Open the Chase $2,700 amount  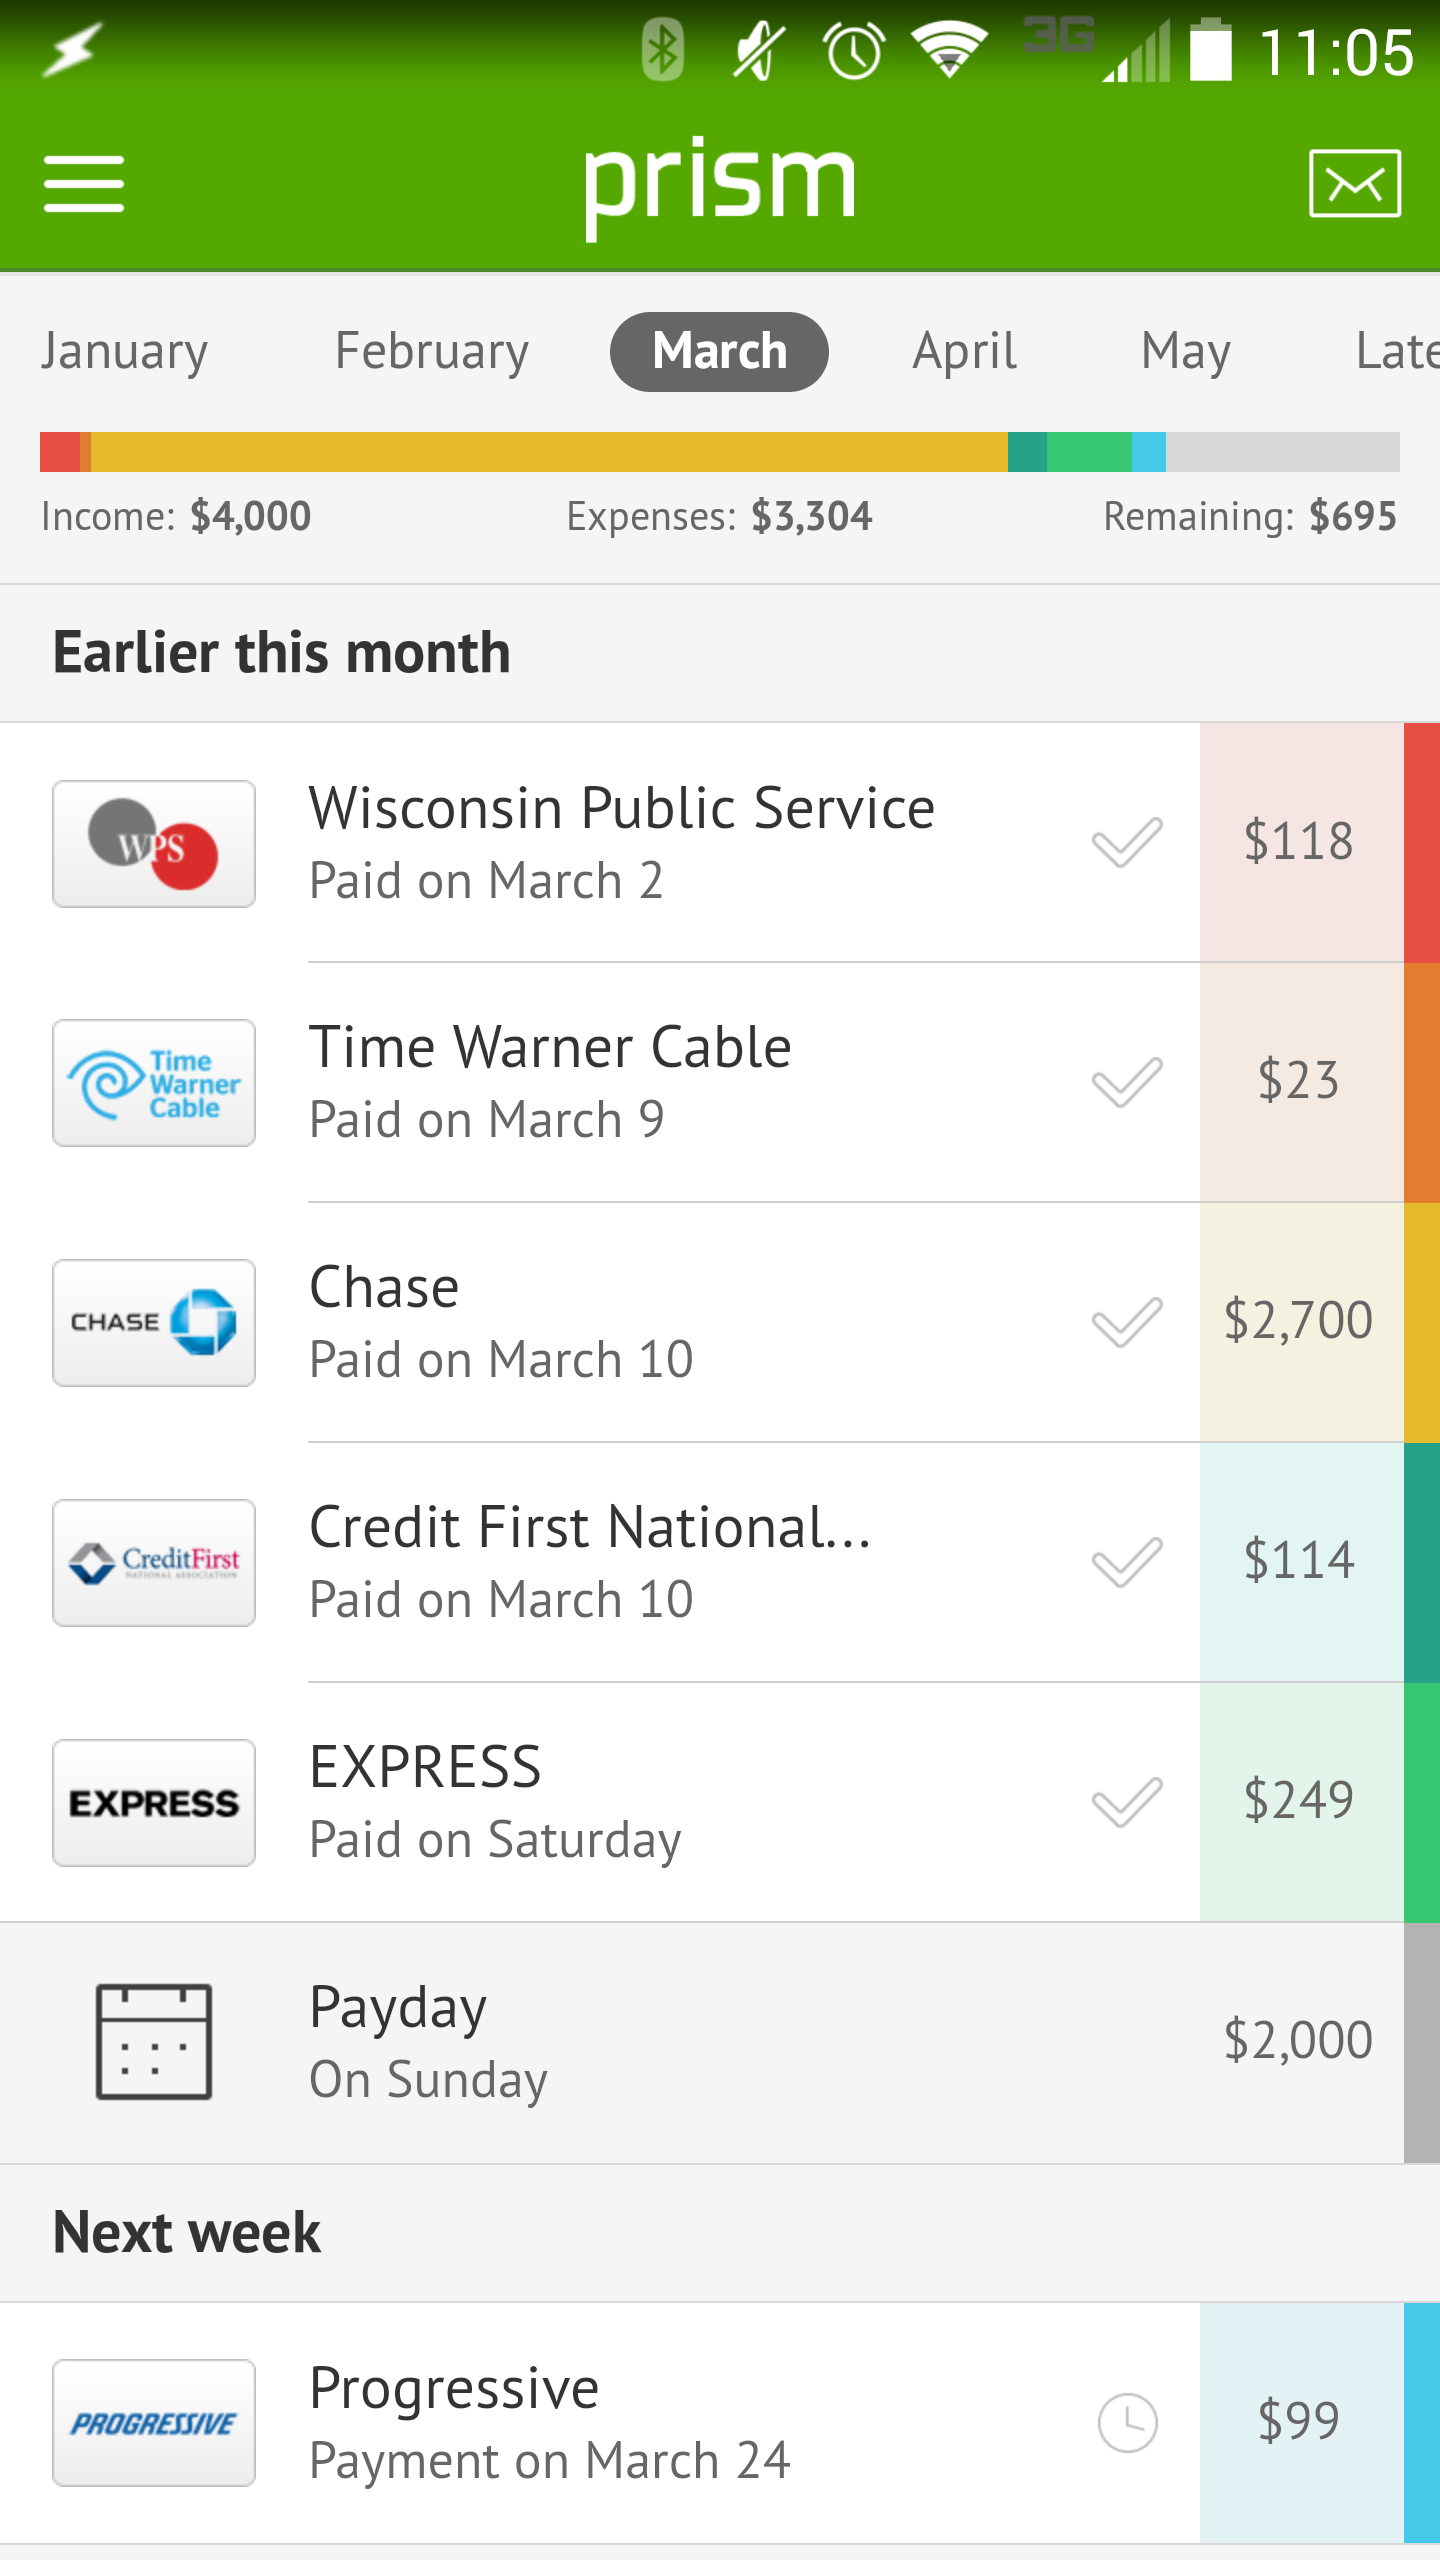click(x=1298, y=1321)
